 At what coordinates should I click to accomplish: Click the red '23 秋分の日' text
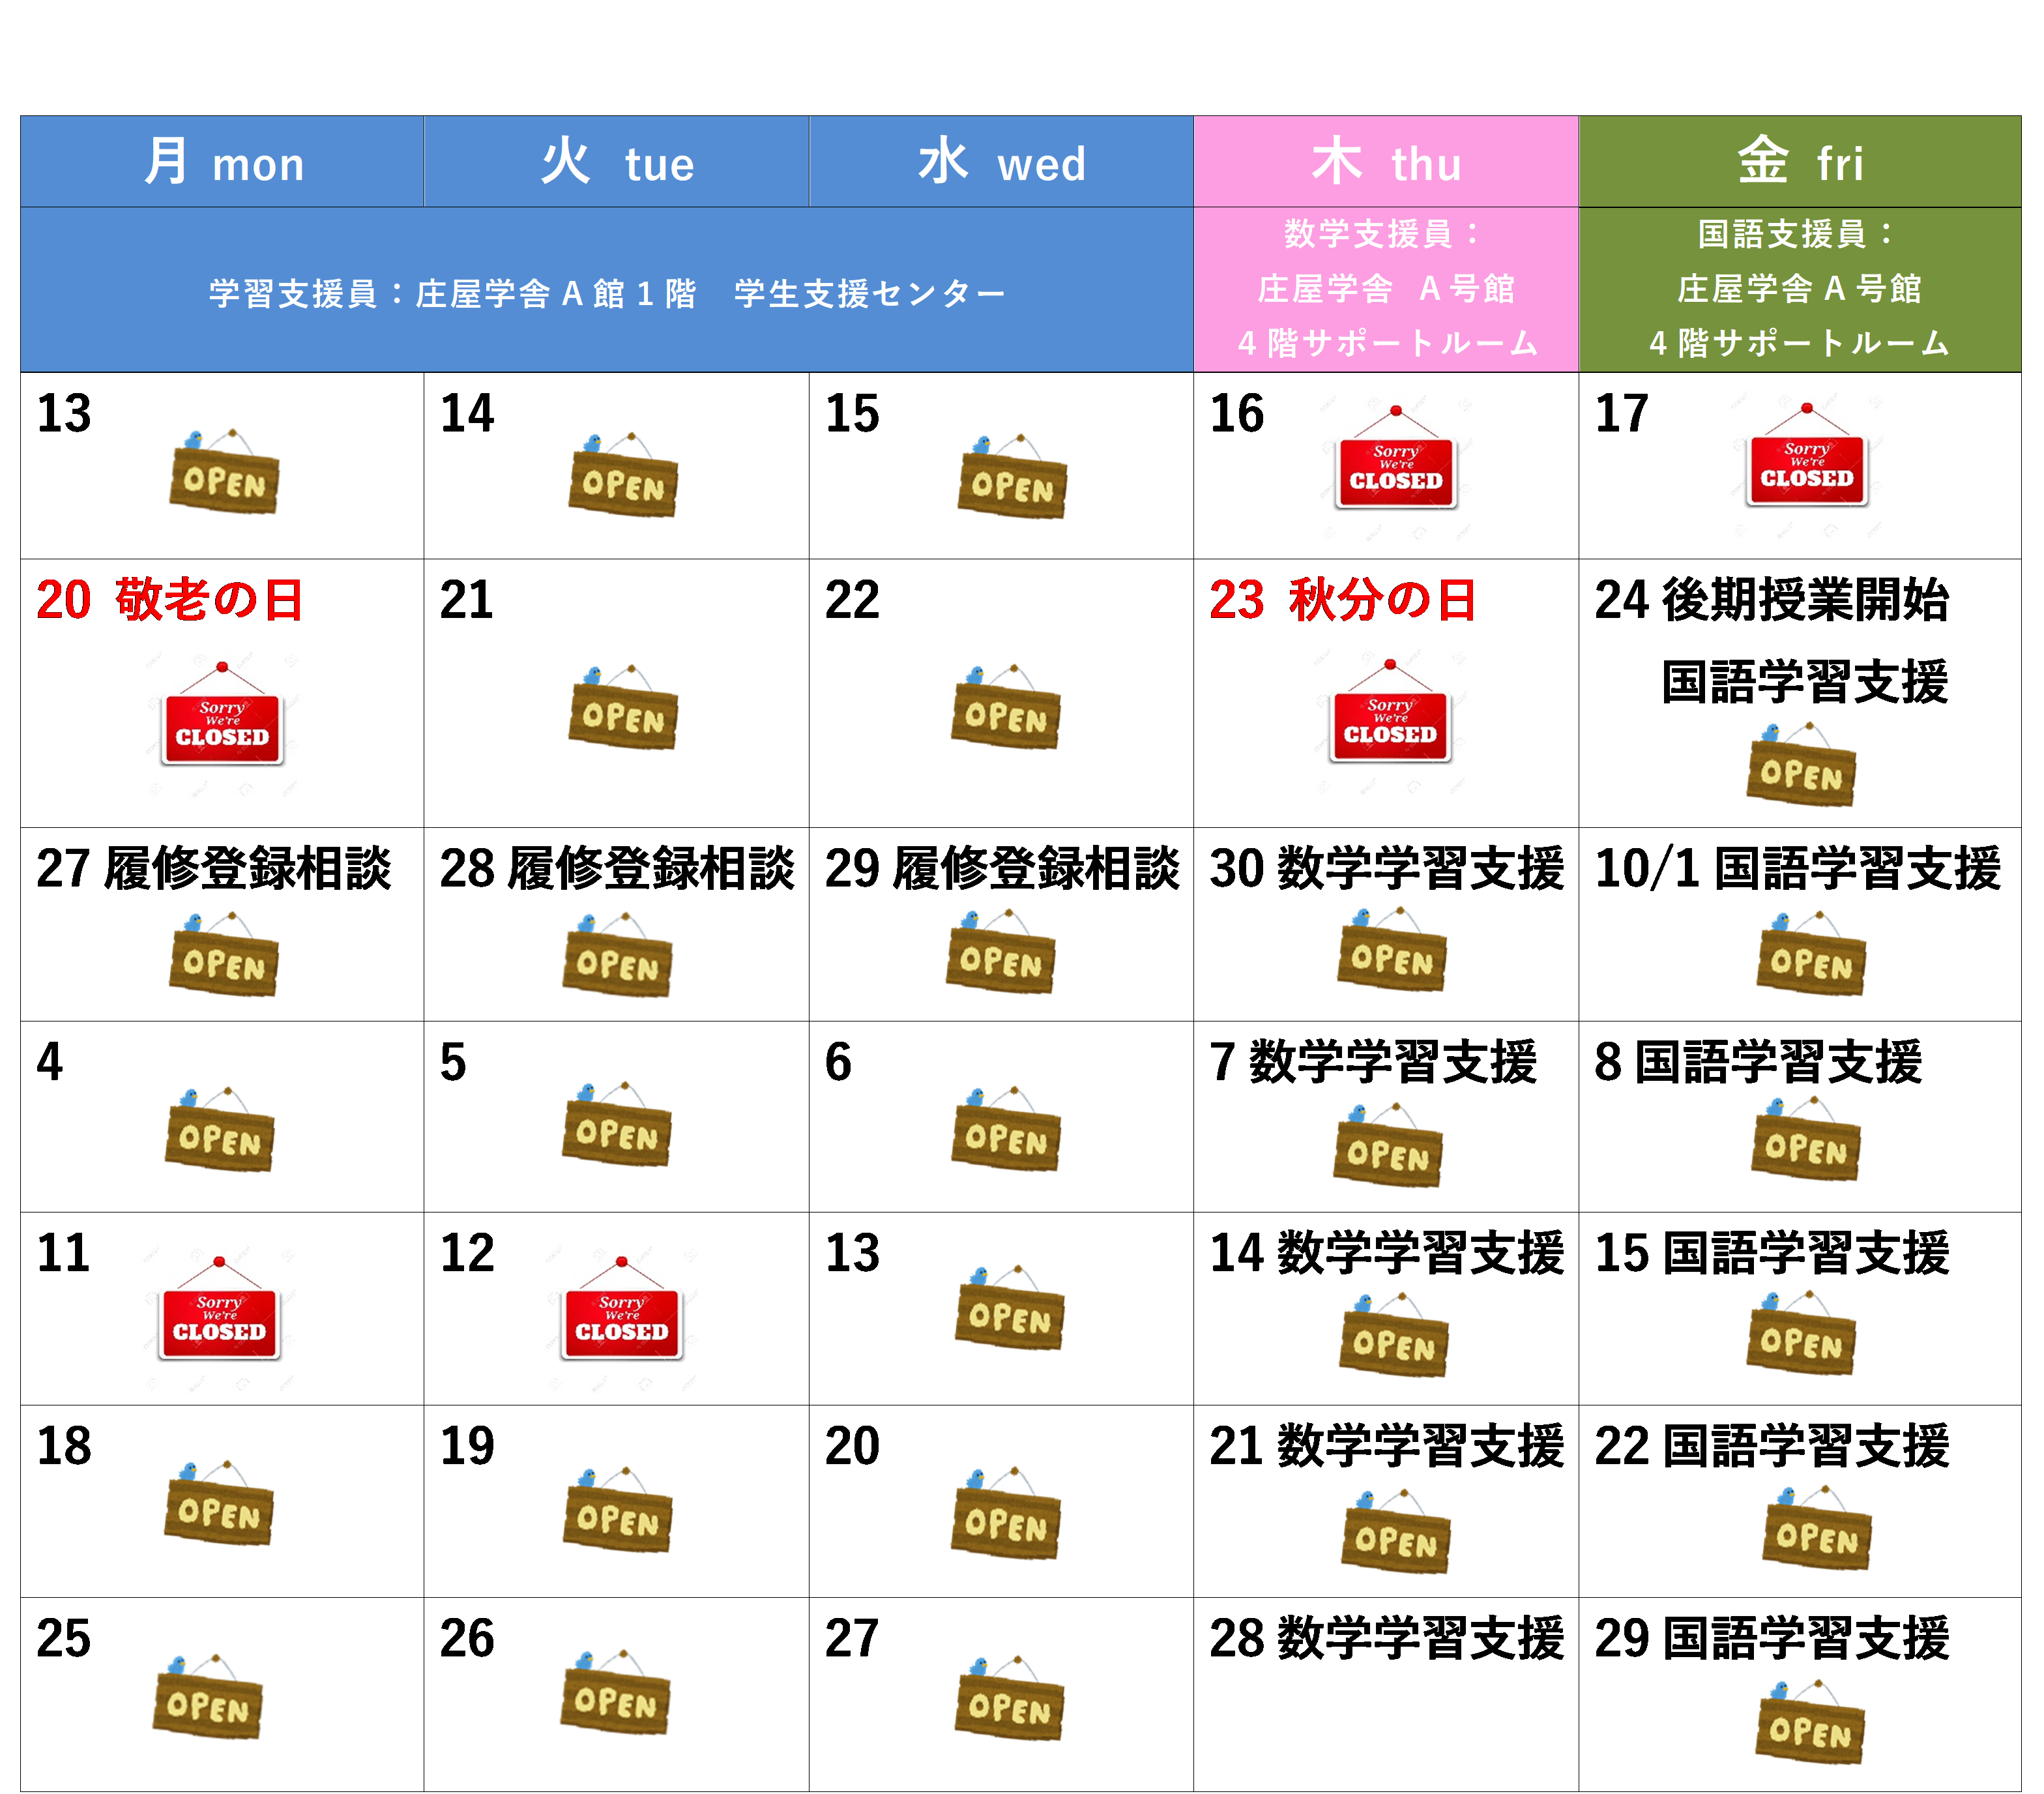click(1342, 600)
